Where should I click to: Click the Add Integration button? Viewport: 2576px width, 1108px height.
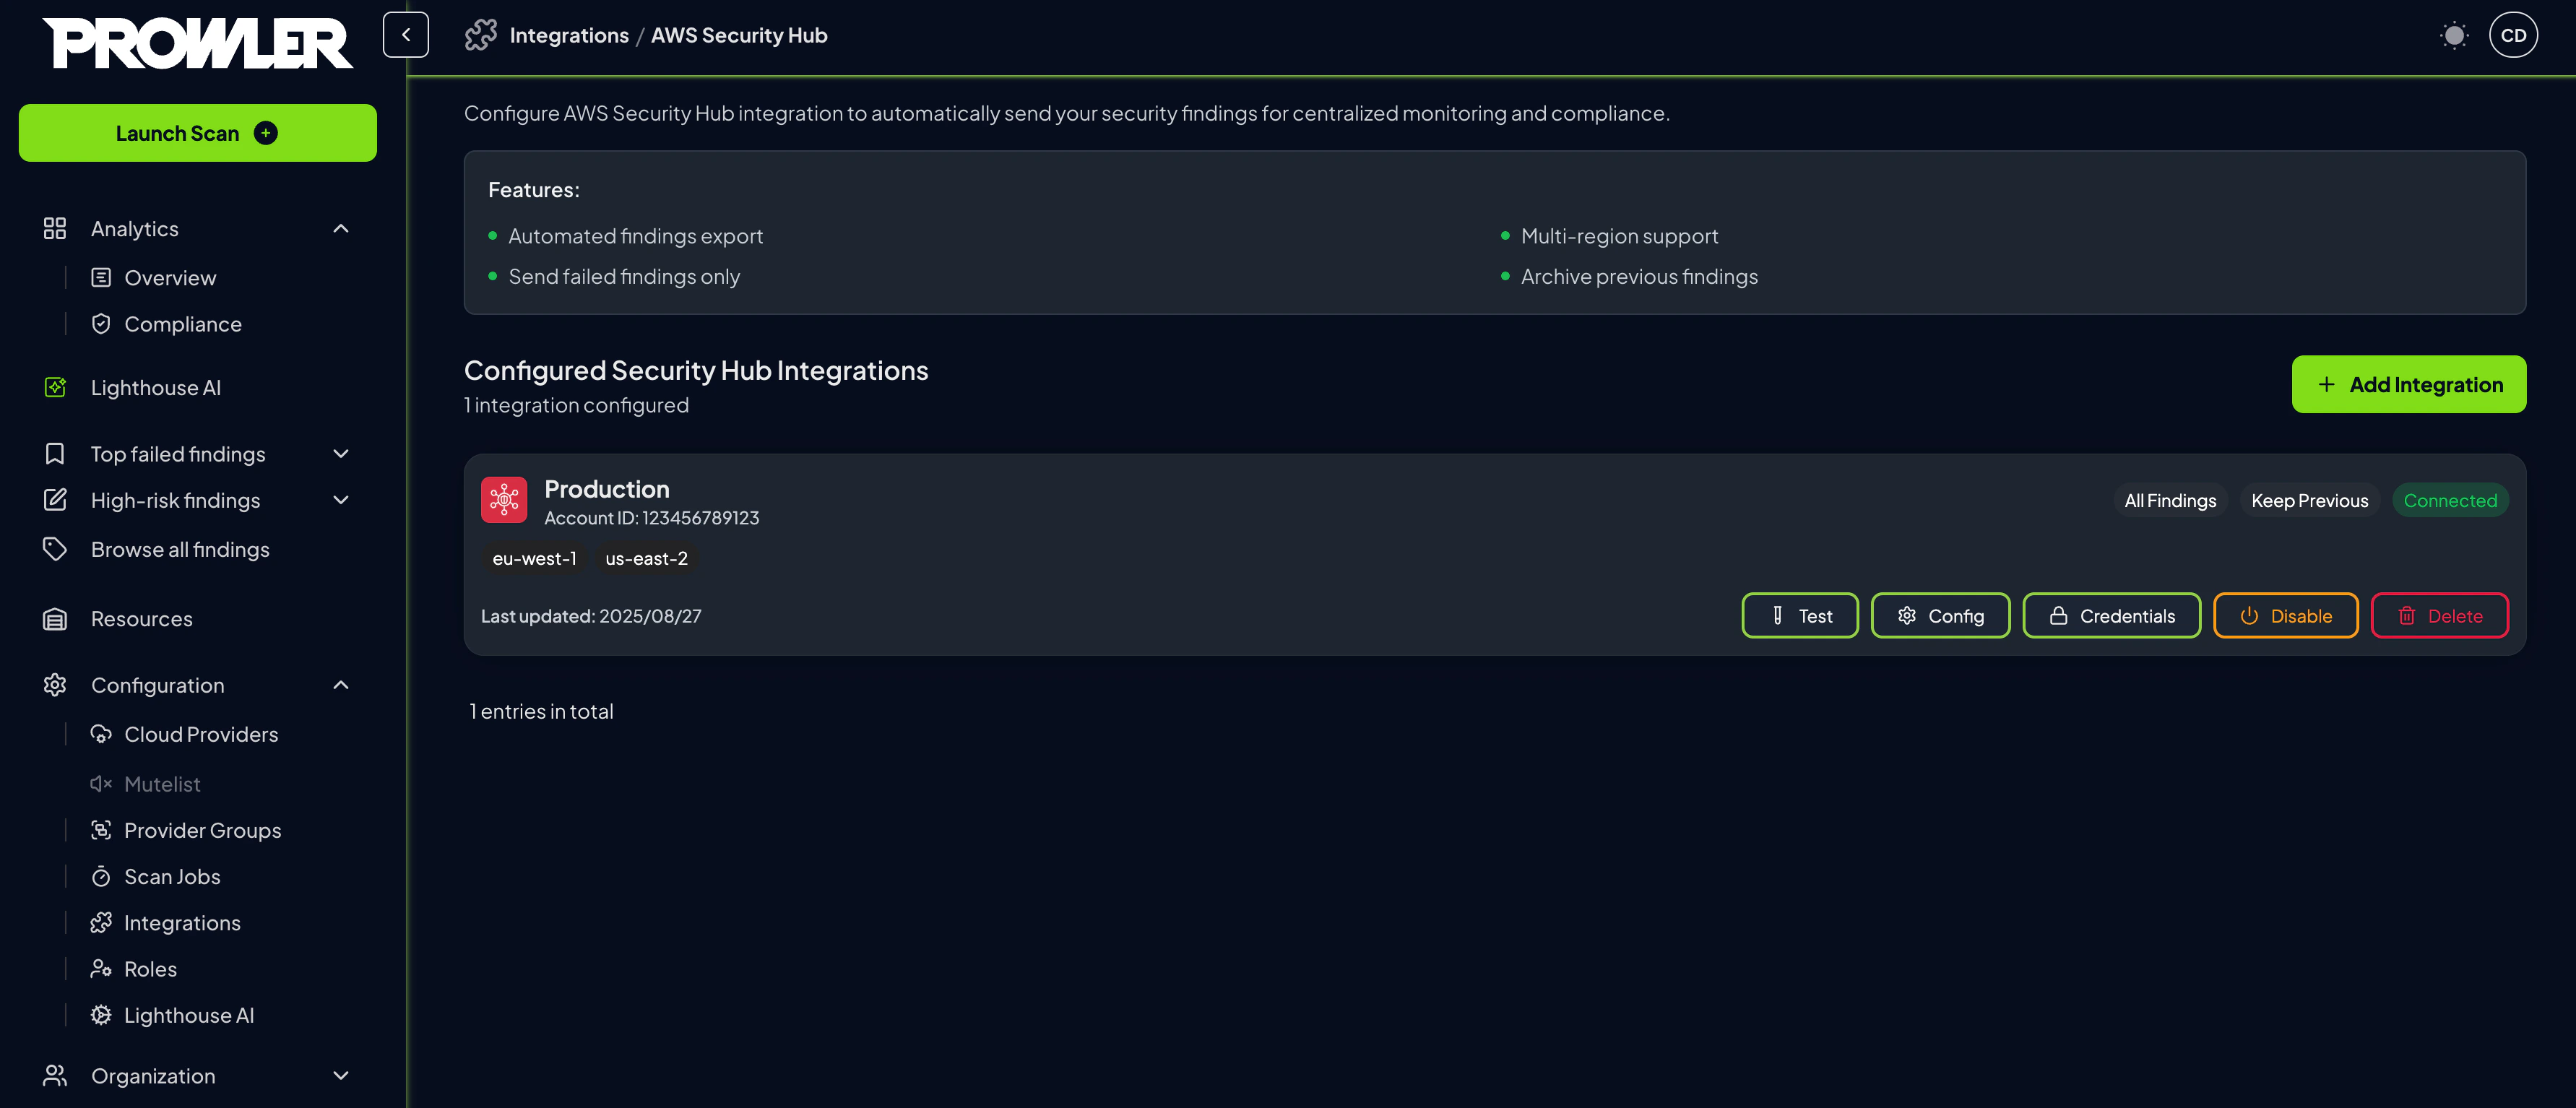tap(2409, 384)
